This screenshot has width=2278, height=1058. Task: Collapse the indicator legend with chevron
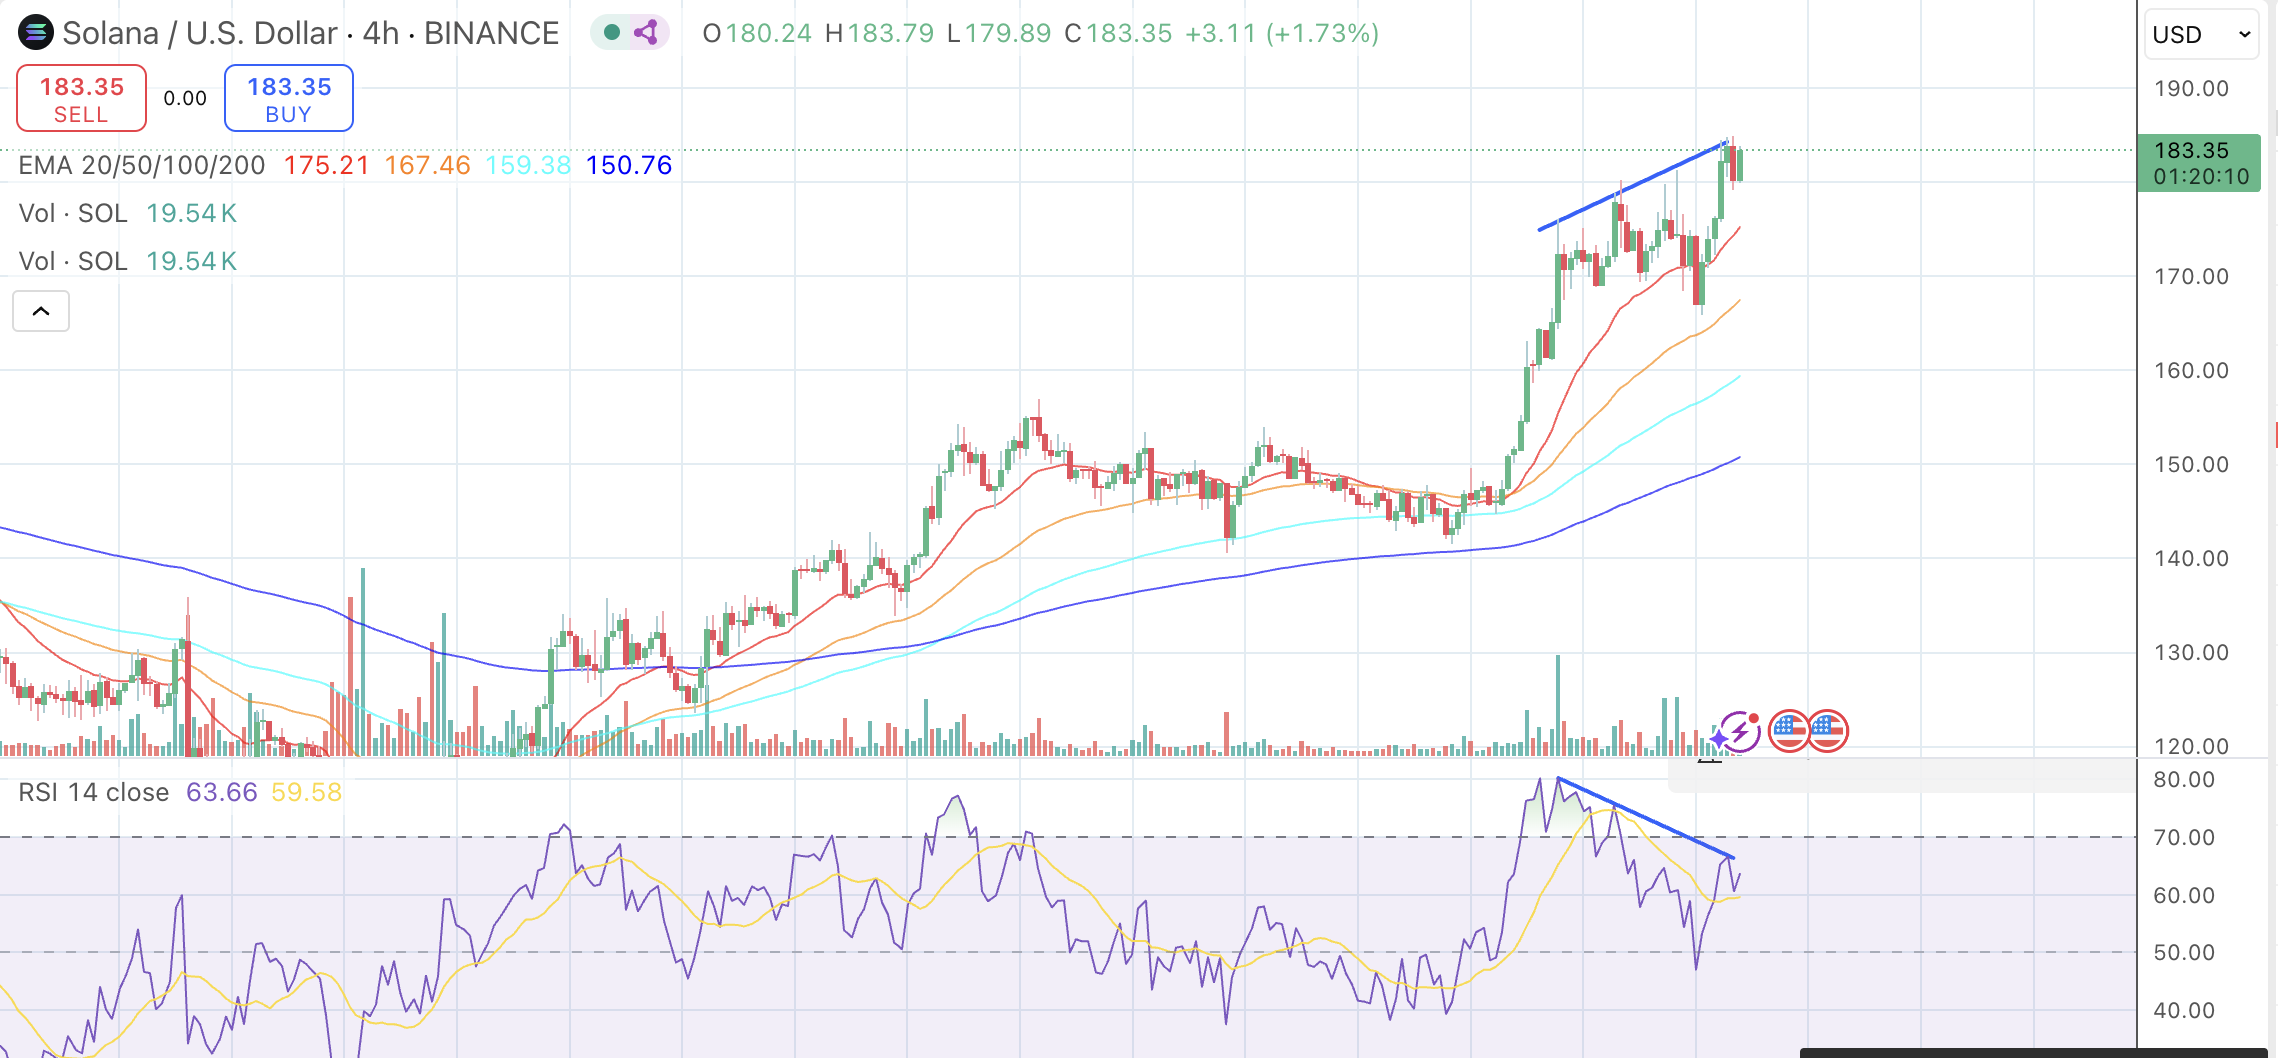[x=41, y=311]
